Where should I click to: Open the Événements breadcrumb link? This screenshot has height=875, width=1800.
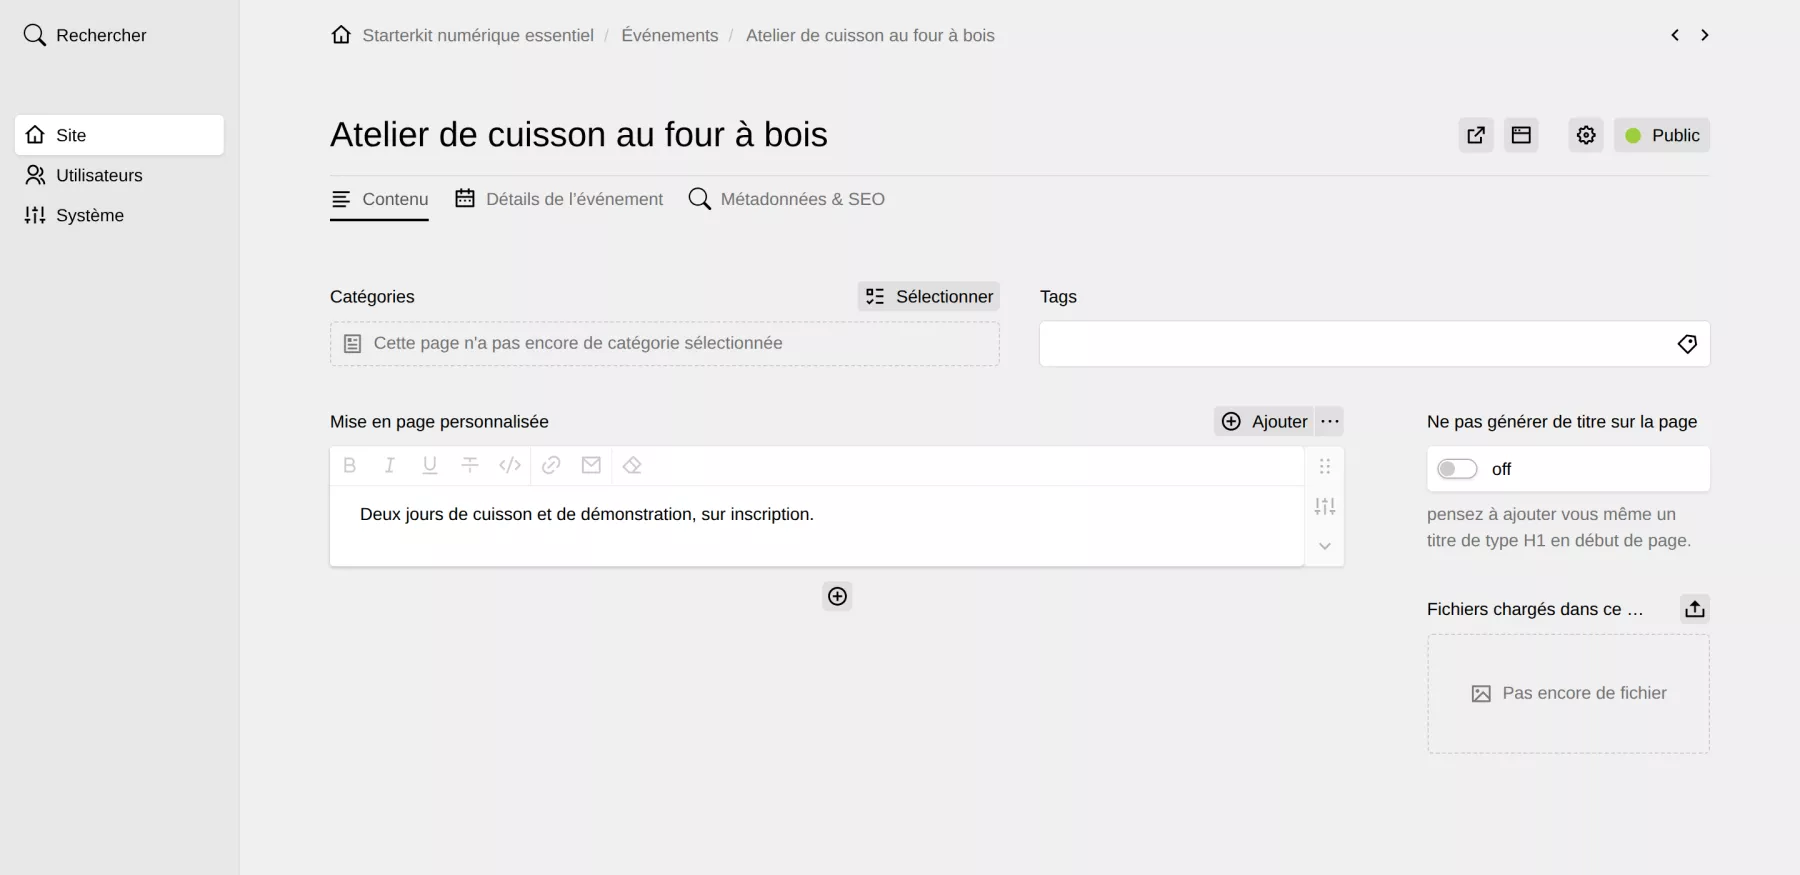(670, 35)
